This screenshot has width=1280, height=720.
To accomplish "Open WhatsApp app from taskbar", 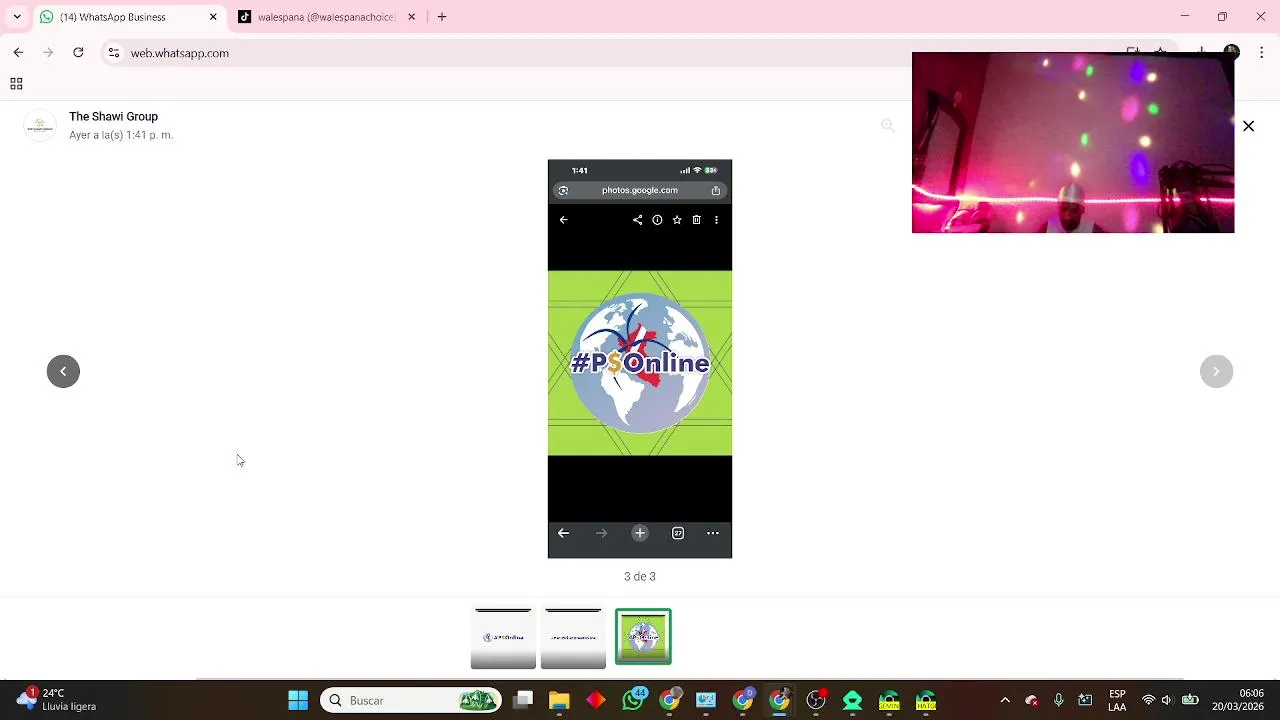I will point(633,700).
